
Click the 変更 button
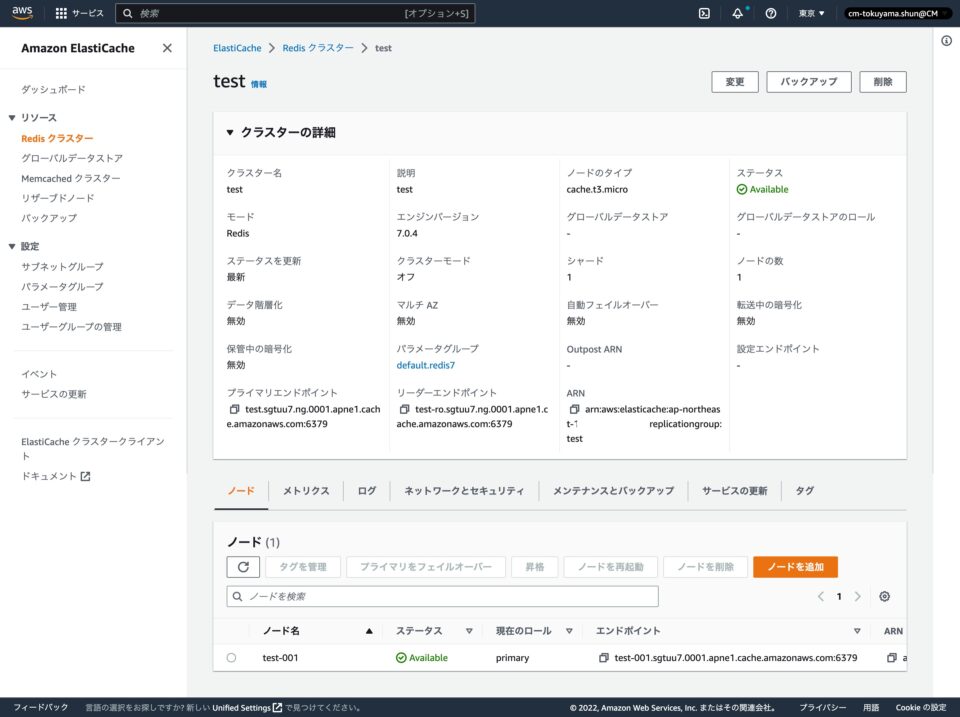point(735,82)
